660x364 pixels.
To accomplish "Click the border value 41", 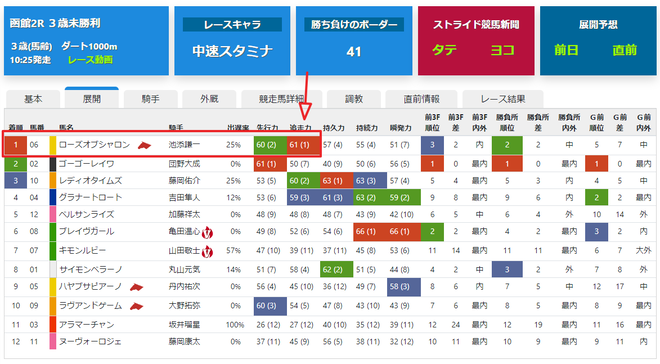I will pyautogui.click(x=354, y=51).
